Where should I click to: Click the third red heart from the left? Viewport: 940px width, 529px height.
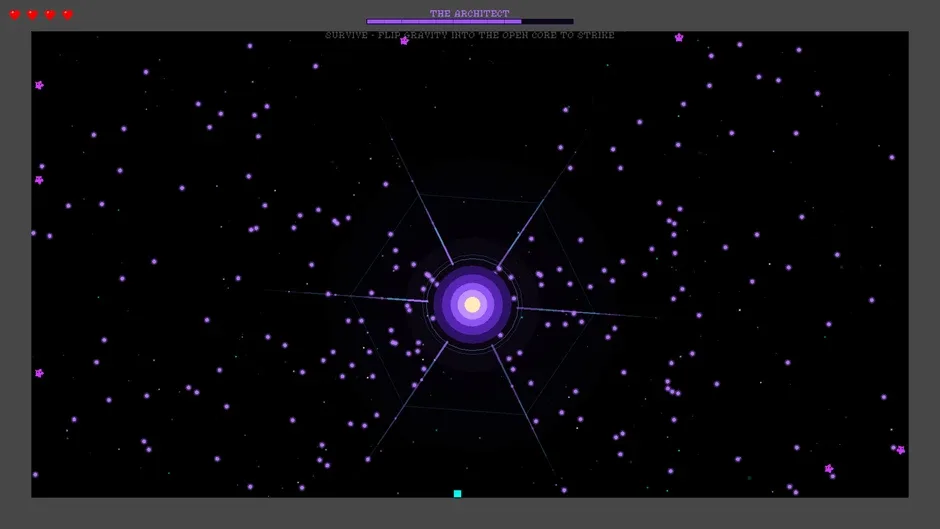click(x=50, y=14)
